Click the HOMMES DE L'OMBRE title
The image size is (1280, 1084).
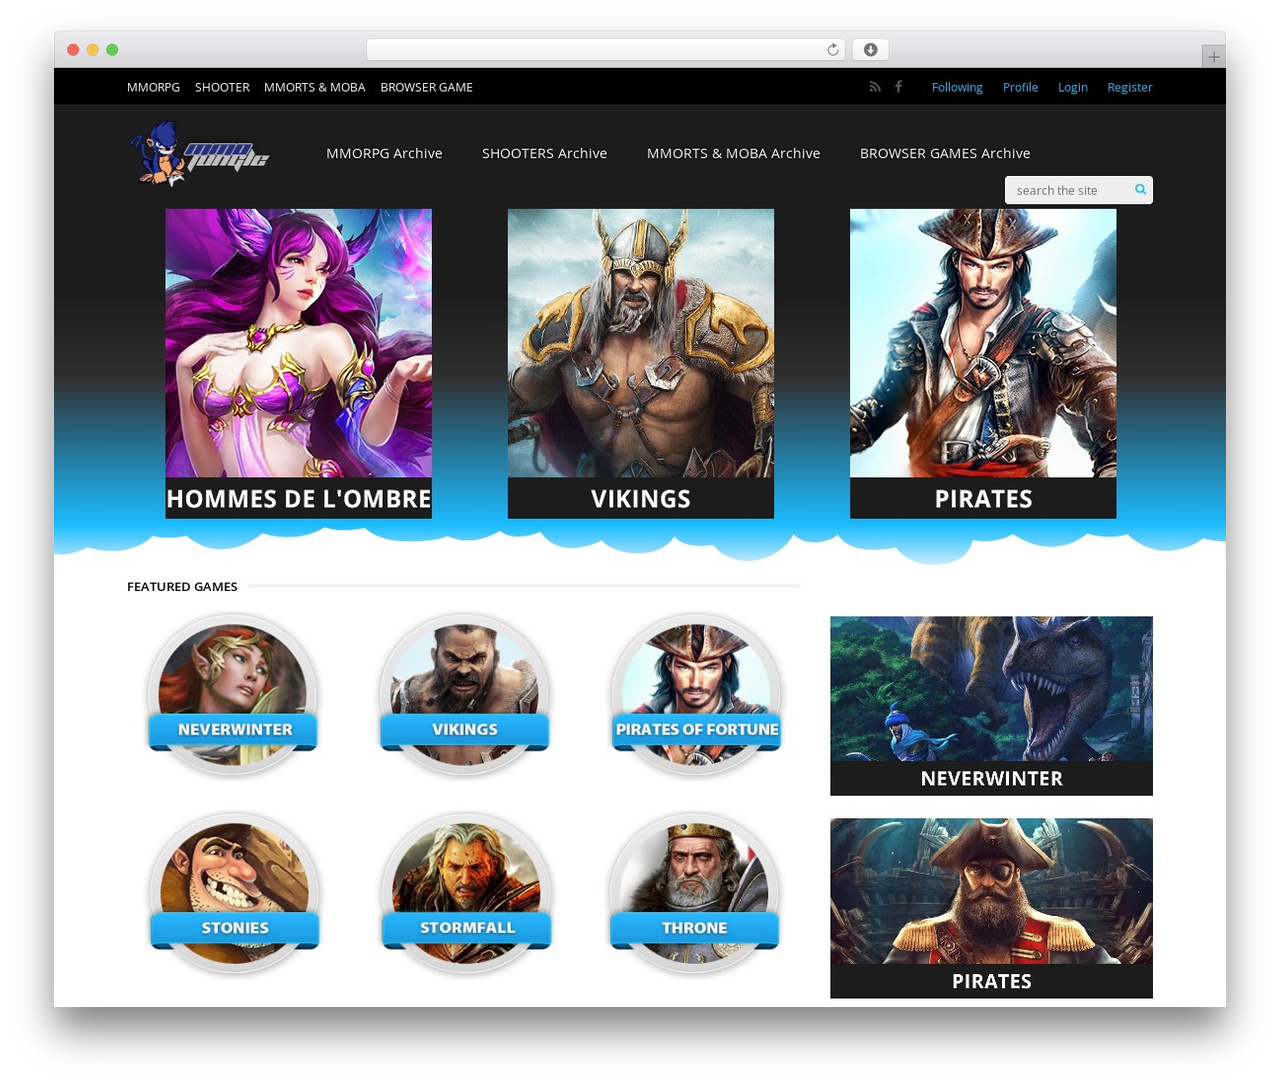click(x=298, y=498)
